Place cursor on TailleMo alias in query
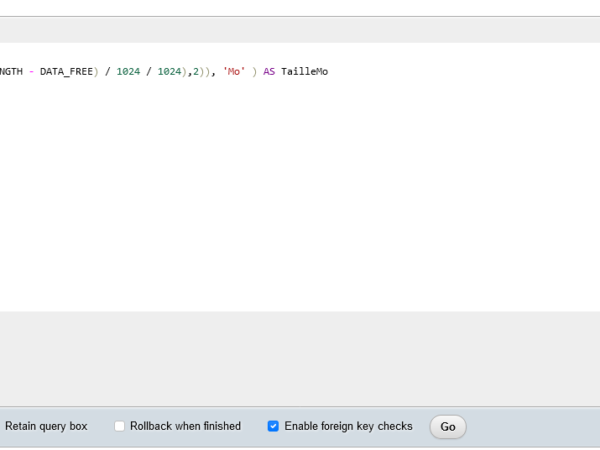The width and height of the screenshot is (600, 450). [x=304, y=72]
